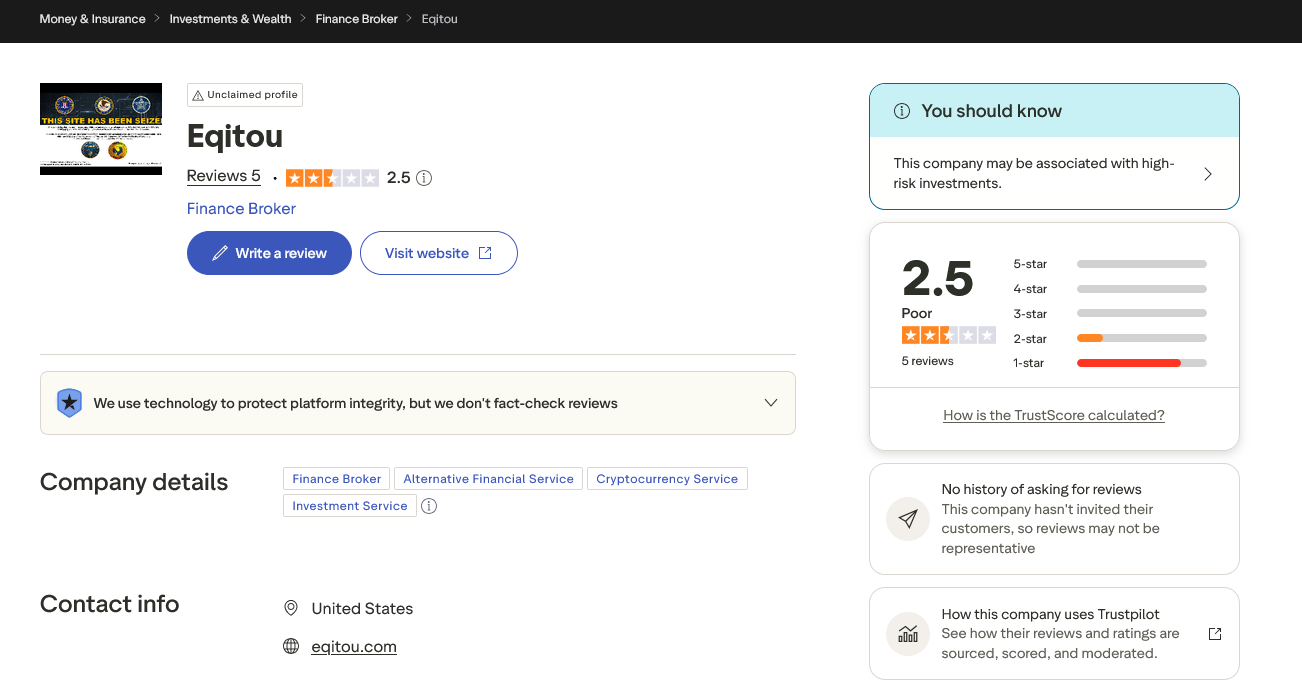
Task: Go to Finance Broker breadcrumb
Action: tap(356, 19)
